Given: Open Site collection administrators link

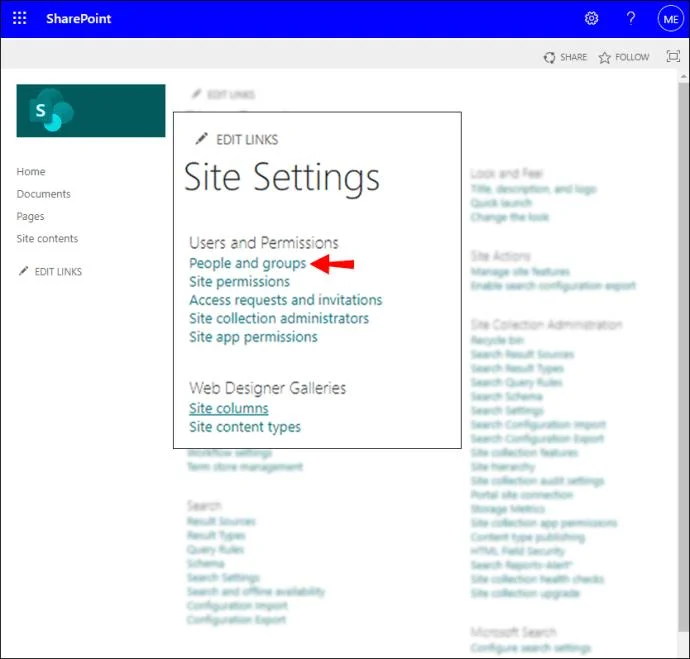Looking at the screenshot, I should (279, 318).
